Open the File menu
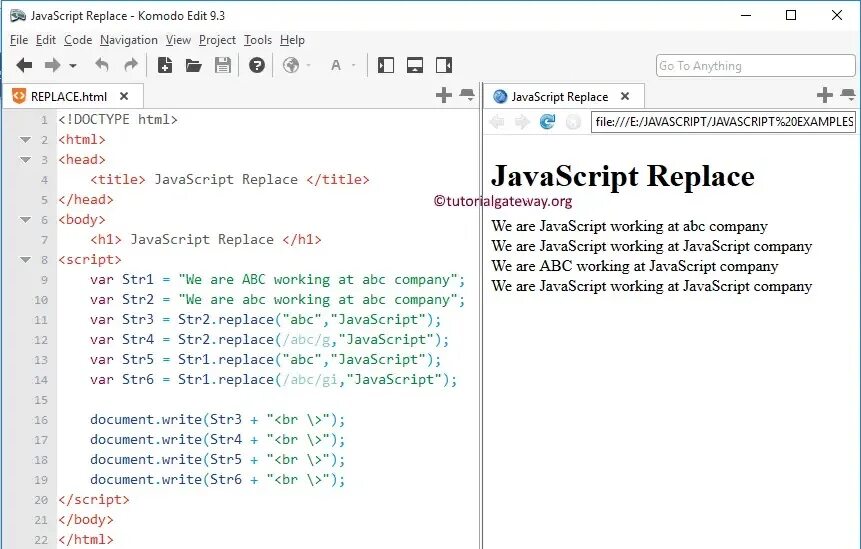Viewport: 861px width, 549px height. pyautogui.click(x=19, y=40)
